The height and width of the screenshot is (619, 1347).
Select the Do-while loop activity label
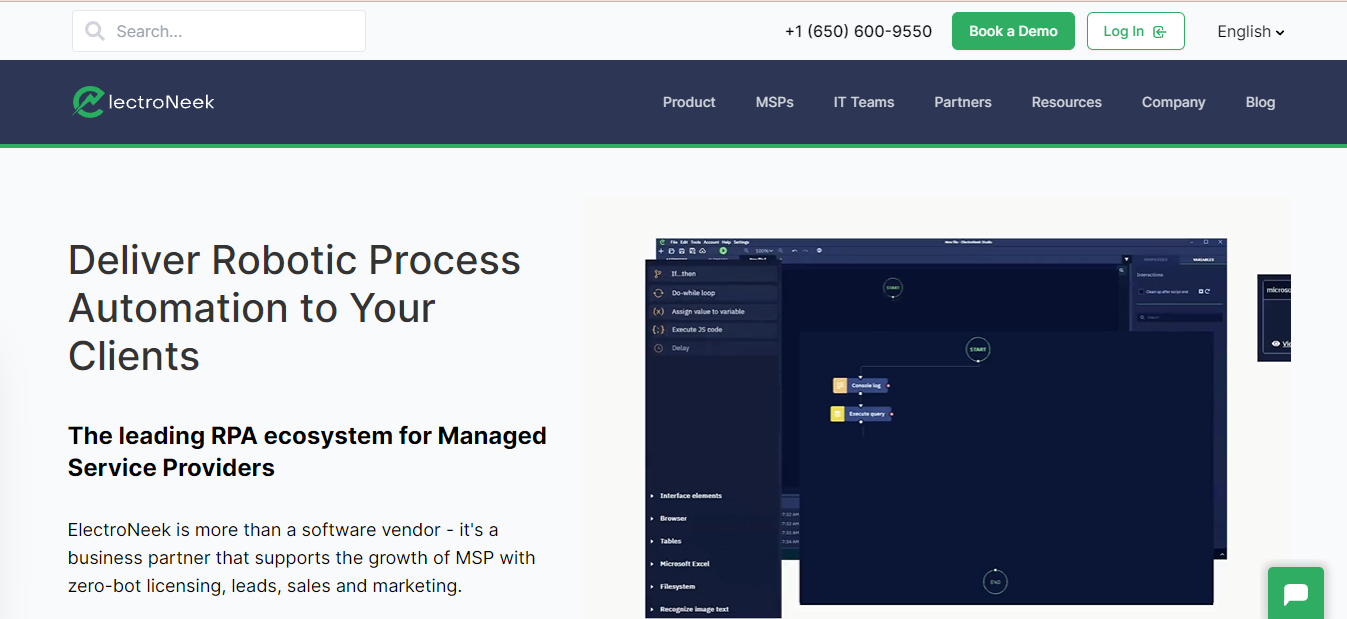[x=693, y=293]
